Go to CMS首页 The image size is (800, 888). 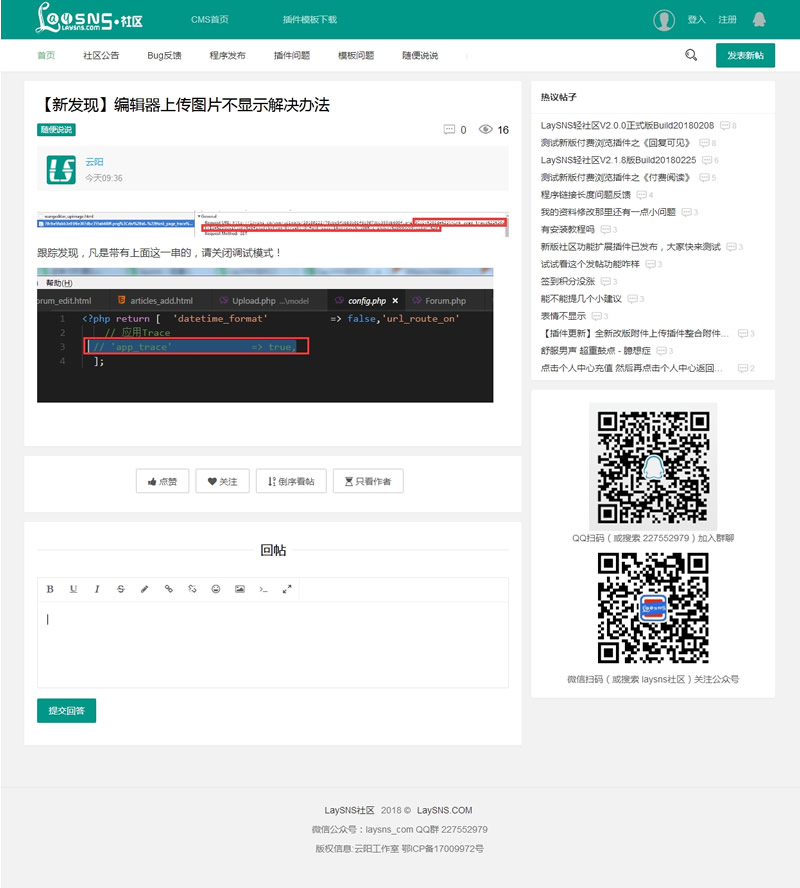(209, 20)
